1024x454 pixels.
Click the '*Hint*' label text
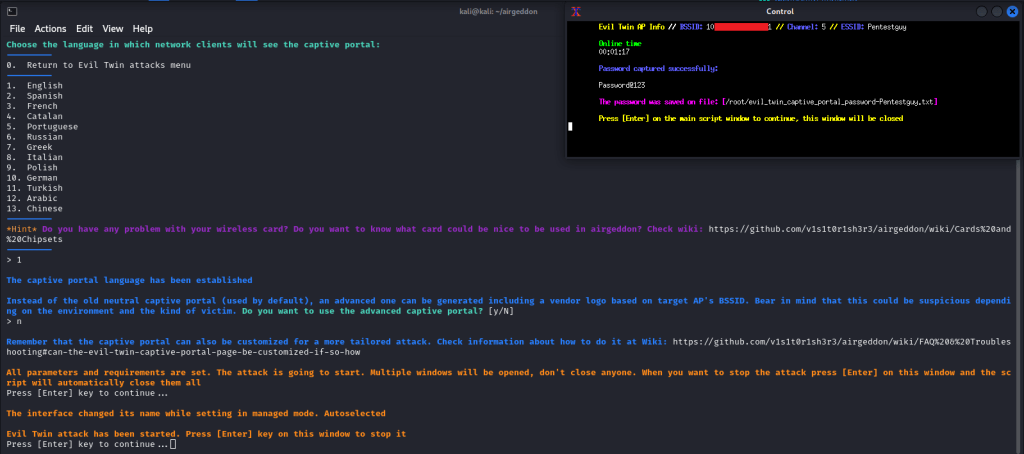[x=24, y=229]
